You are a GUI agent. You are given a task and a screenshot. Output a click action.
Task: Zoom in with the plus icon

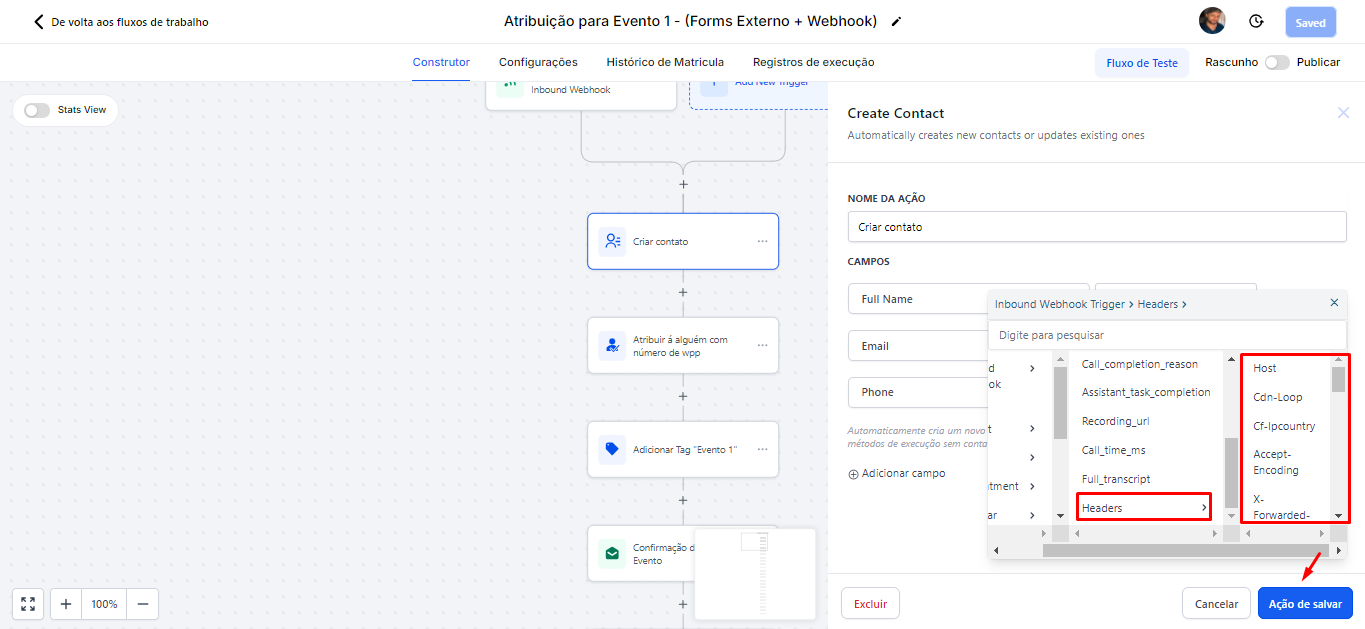tap(66, 604)
